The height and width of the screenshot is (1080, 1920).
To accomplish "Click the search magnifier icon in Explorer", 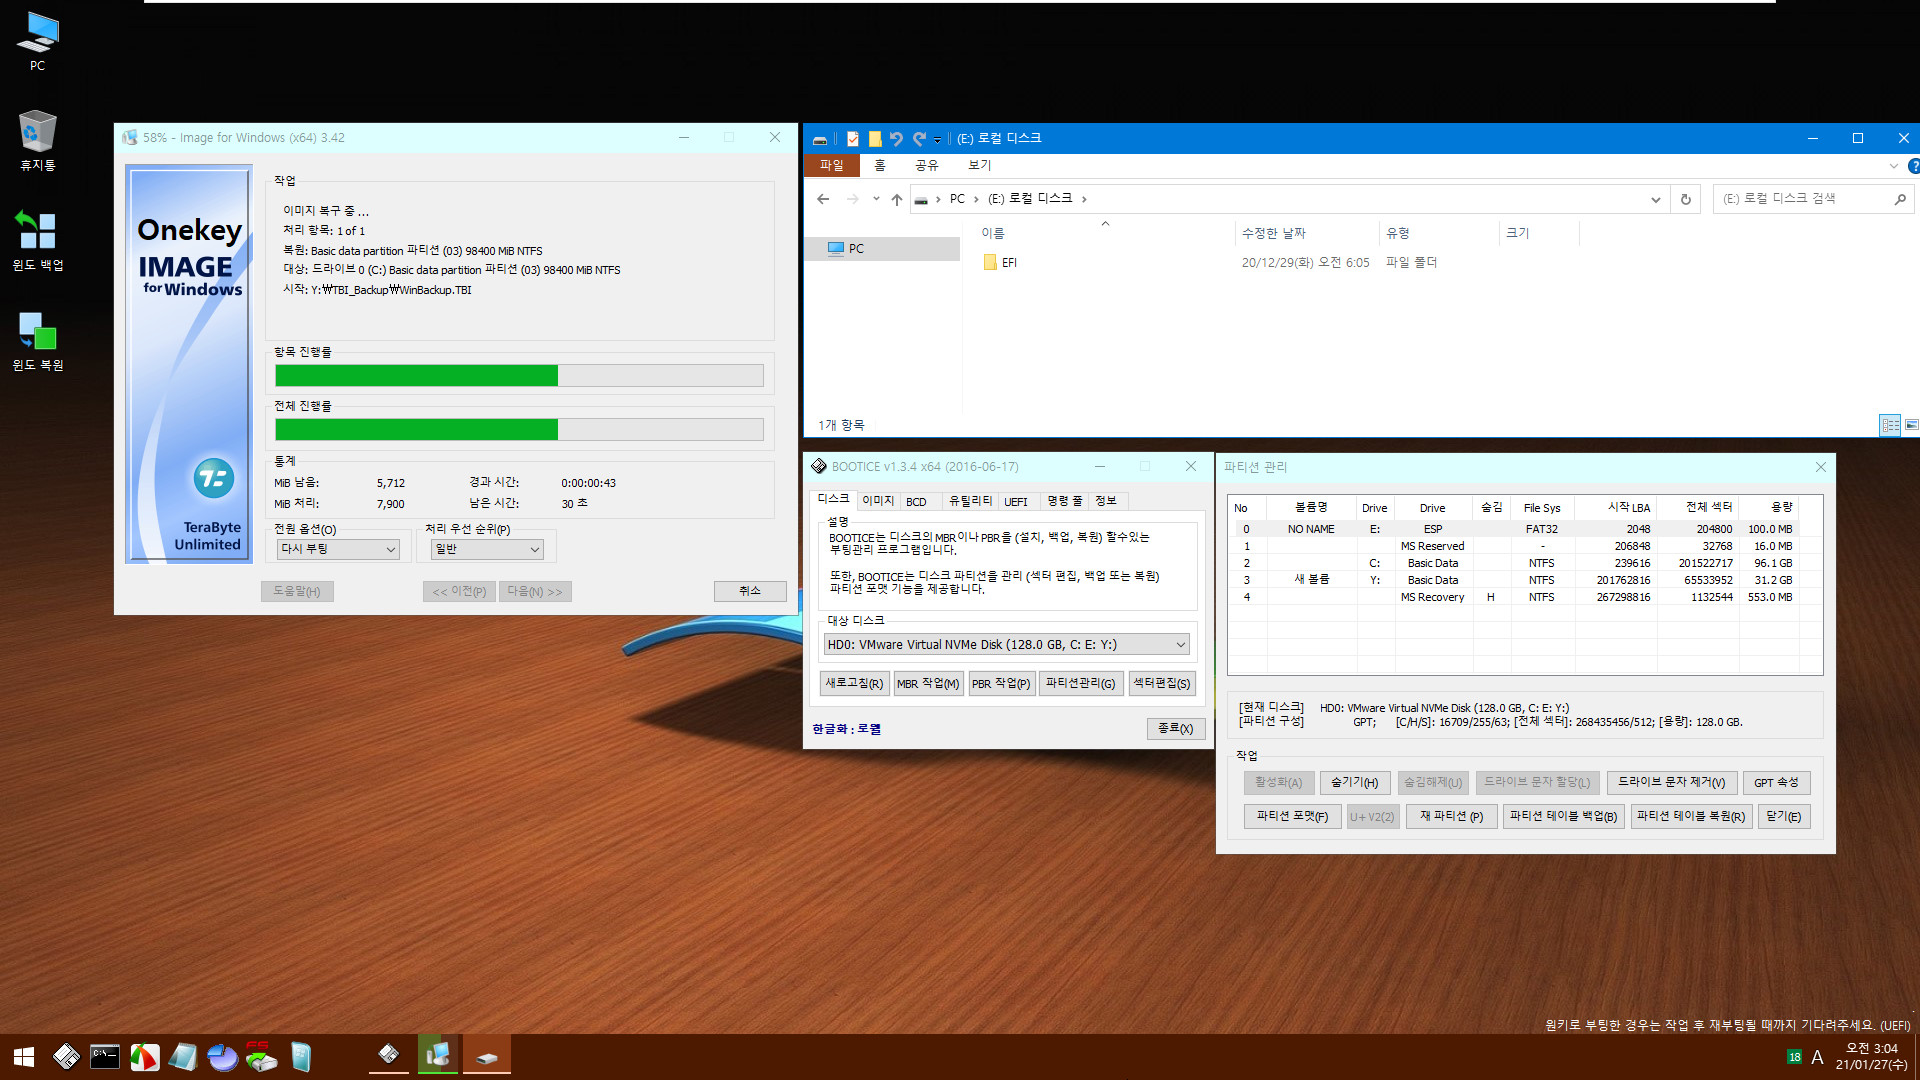I will (x=1900, y=199).
